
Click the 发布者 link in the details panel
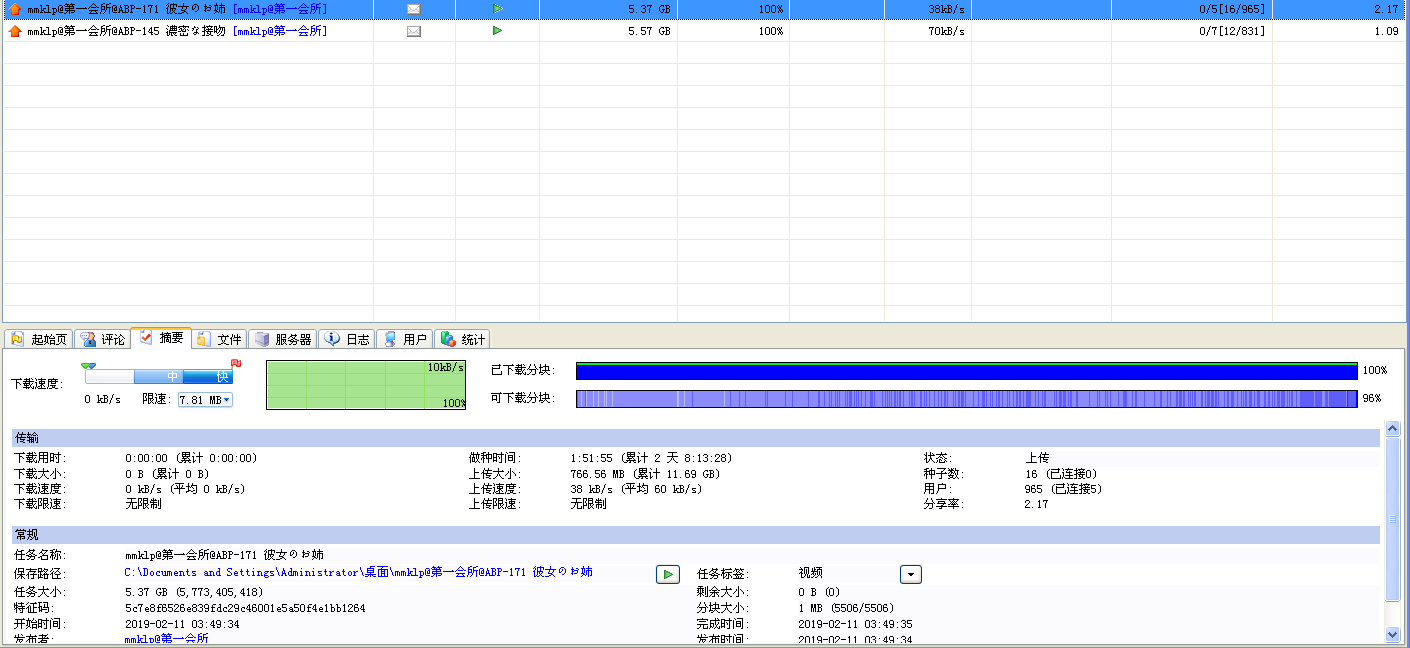click(x=166, y=639)
